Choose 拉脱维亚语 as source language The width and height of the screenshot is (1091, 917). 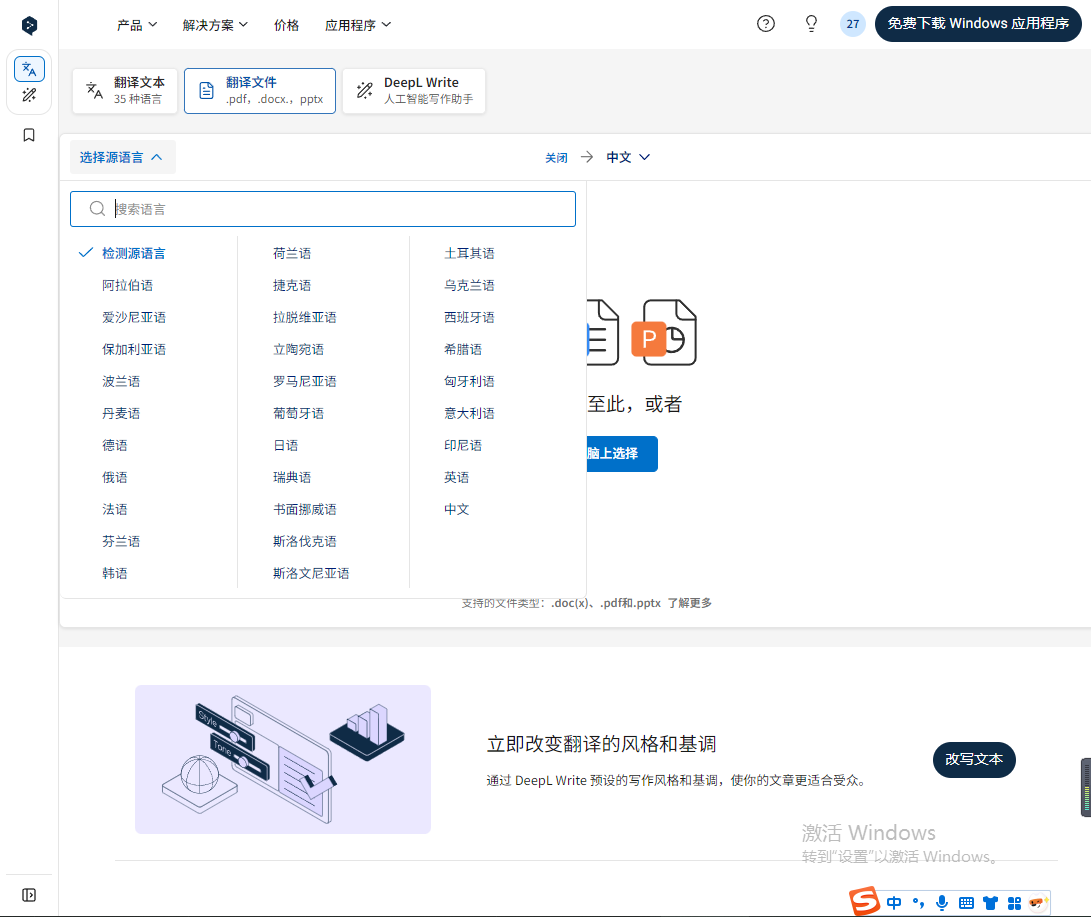[305, 317]
